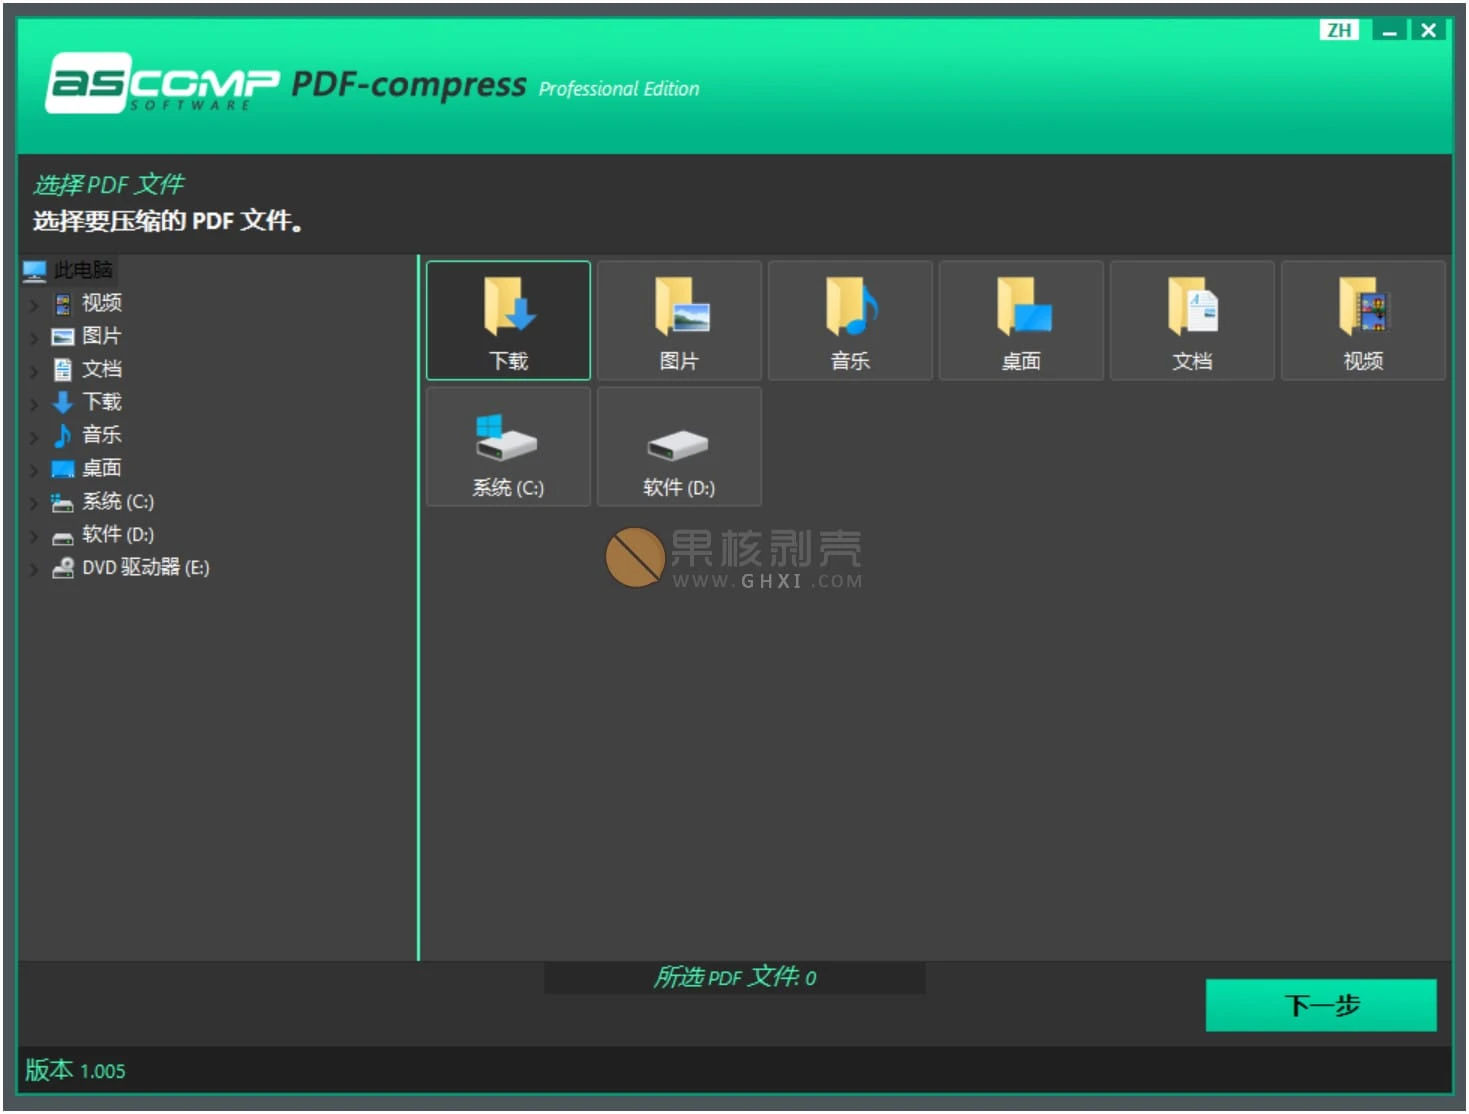Screen dimensions: 1469x1114
Task: Select the DVD 驱动器 (E:) tree item
Action: coord(143,568)
